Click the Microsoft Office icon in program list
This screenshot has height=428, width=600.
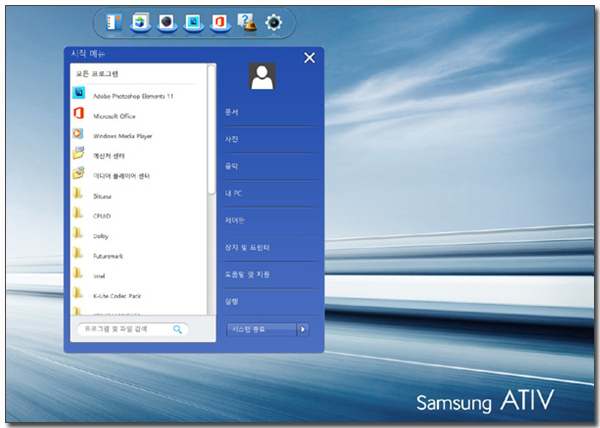tap(79, 113)
